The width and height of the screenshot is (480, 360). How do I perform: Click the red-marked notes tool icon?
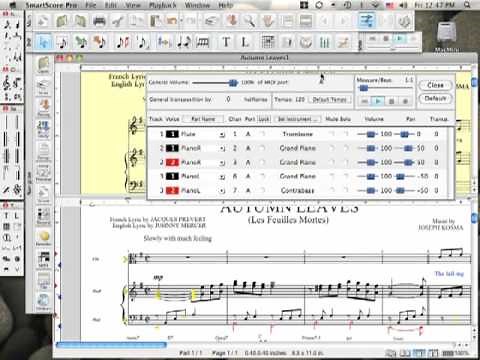[123, 42]
